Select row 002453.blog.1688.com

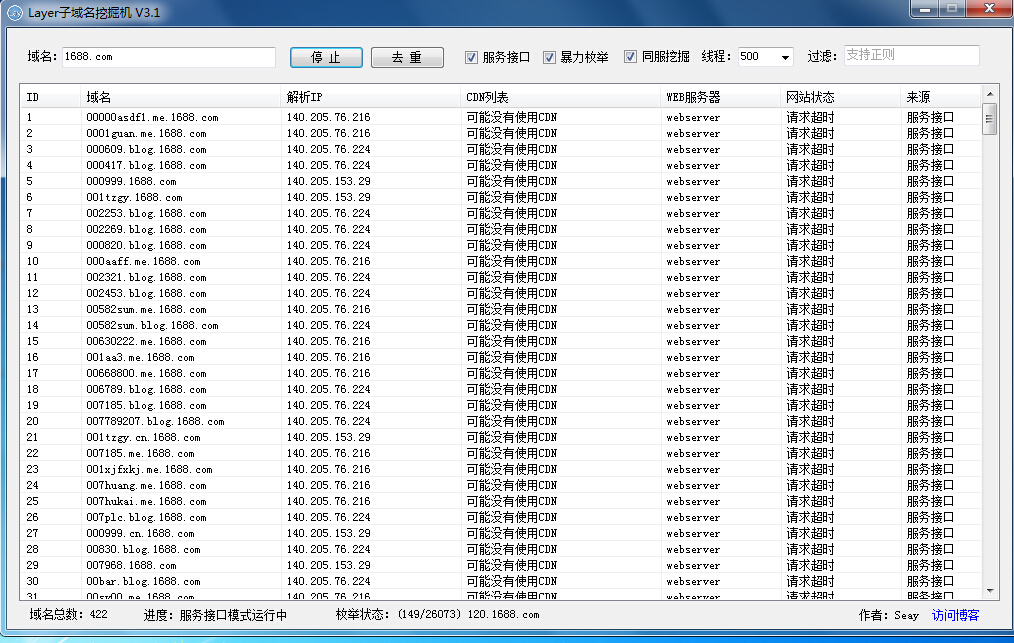click(x=501, y=293)
